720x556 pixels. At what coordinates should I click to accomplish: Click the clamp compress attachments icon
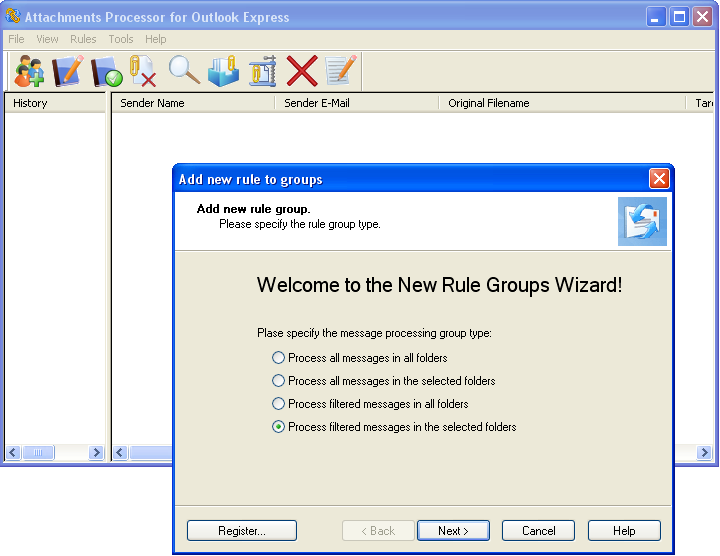(x=263, y=71)
